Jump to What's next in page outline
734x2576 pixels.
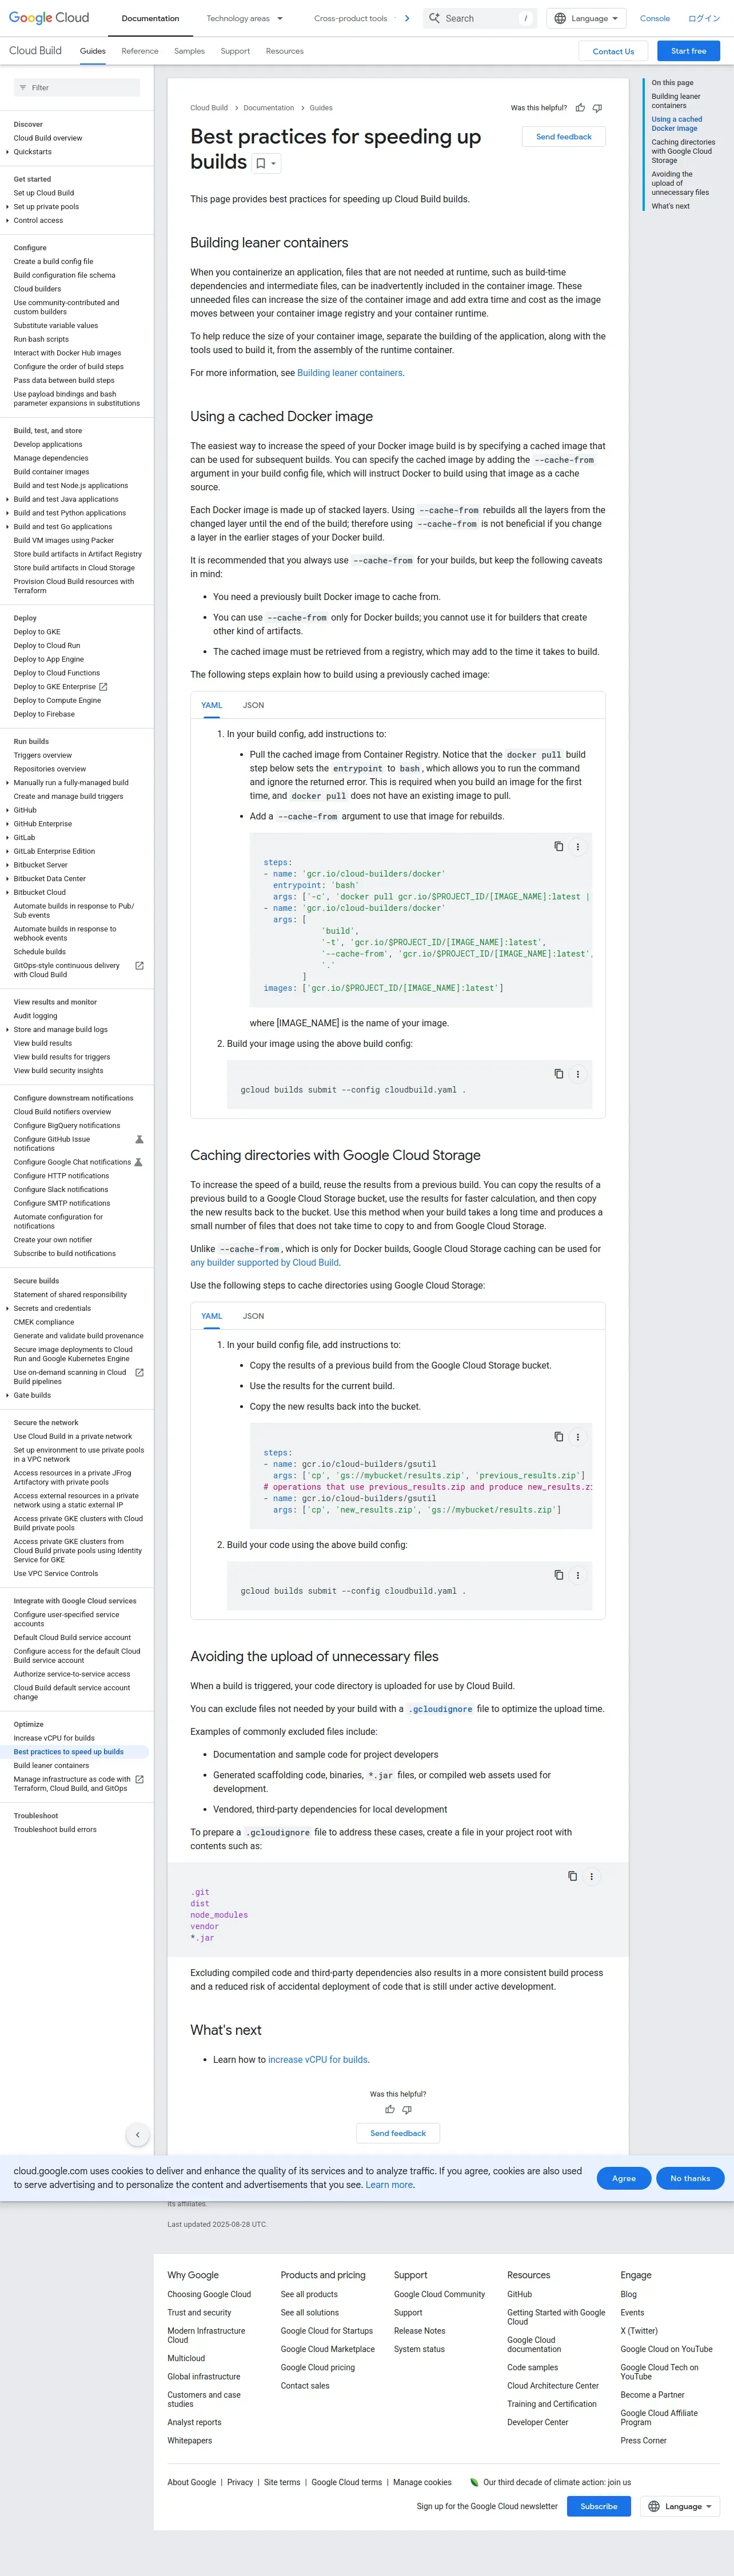pos(670,206)
